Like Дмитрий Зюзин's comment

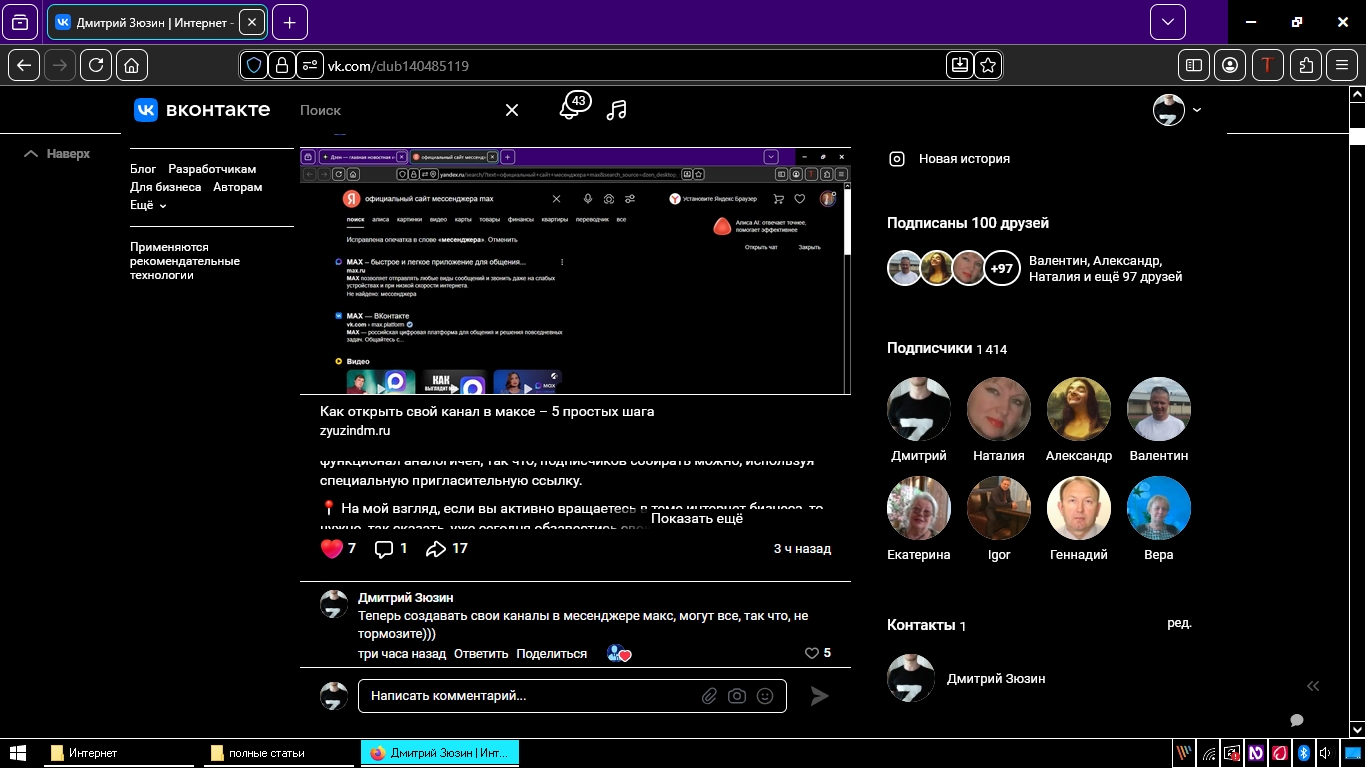[812, 653]
